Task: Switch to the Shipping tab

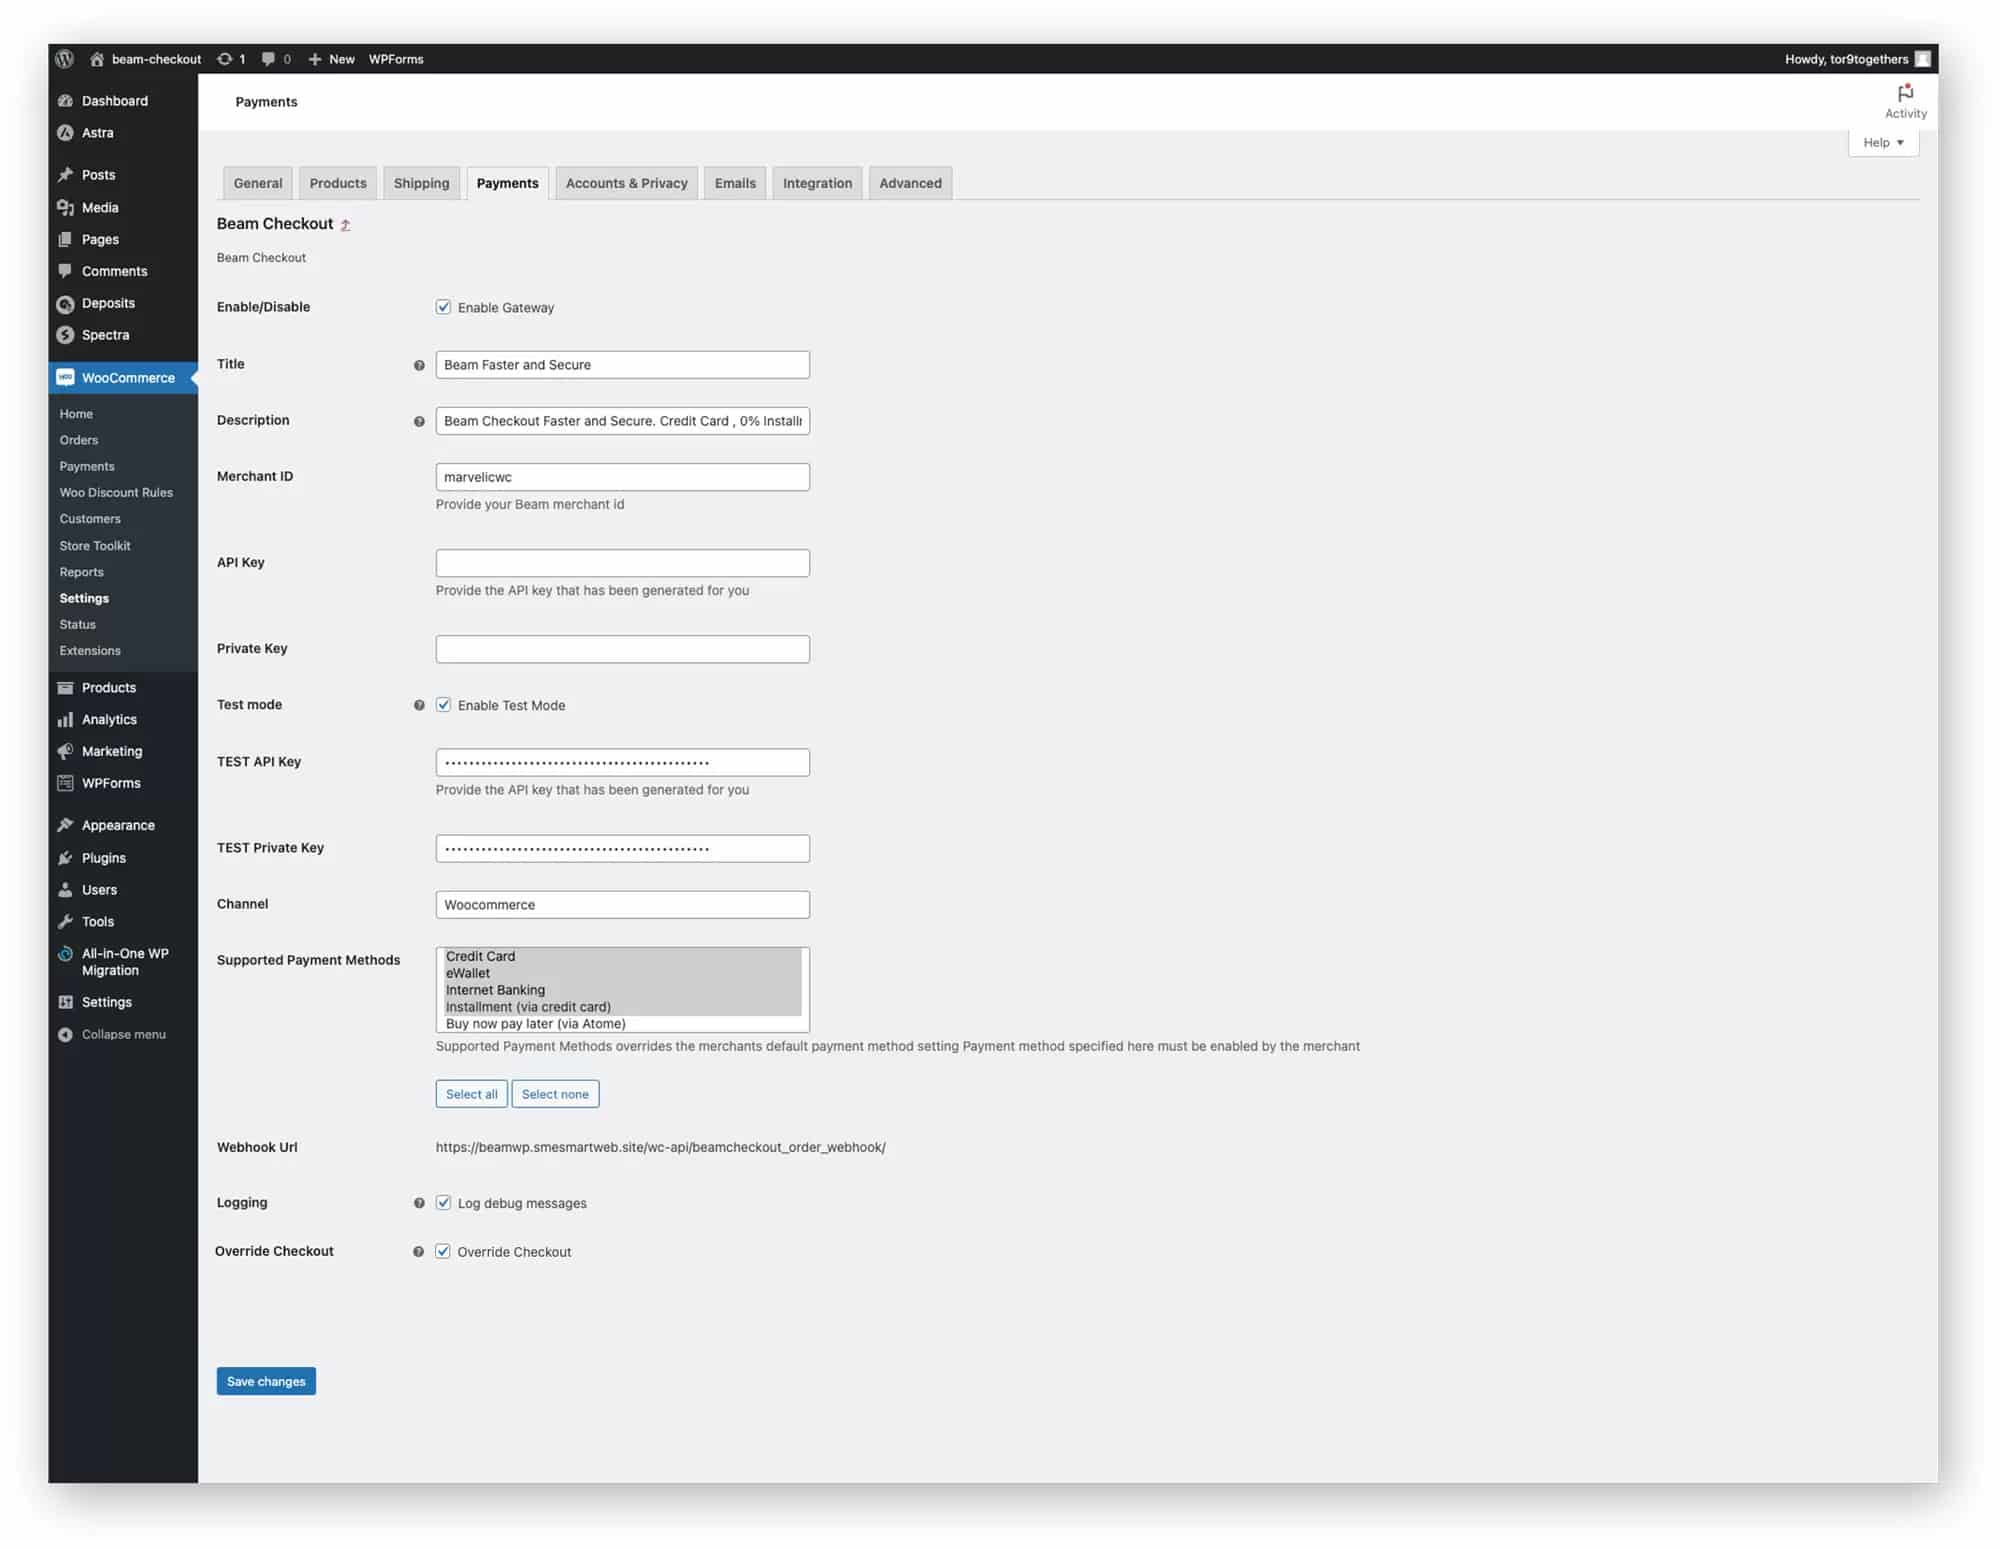Action: pyautogui.click(x=421, y=183)
